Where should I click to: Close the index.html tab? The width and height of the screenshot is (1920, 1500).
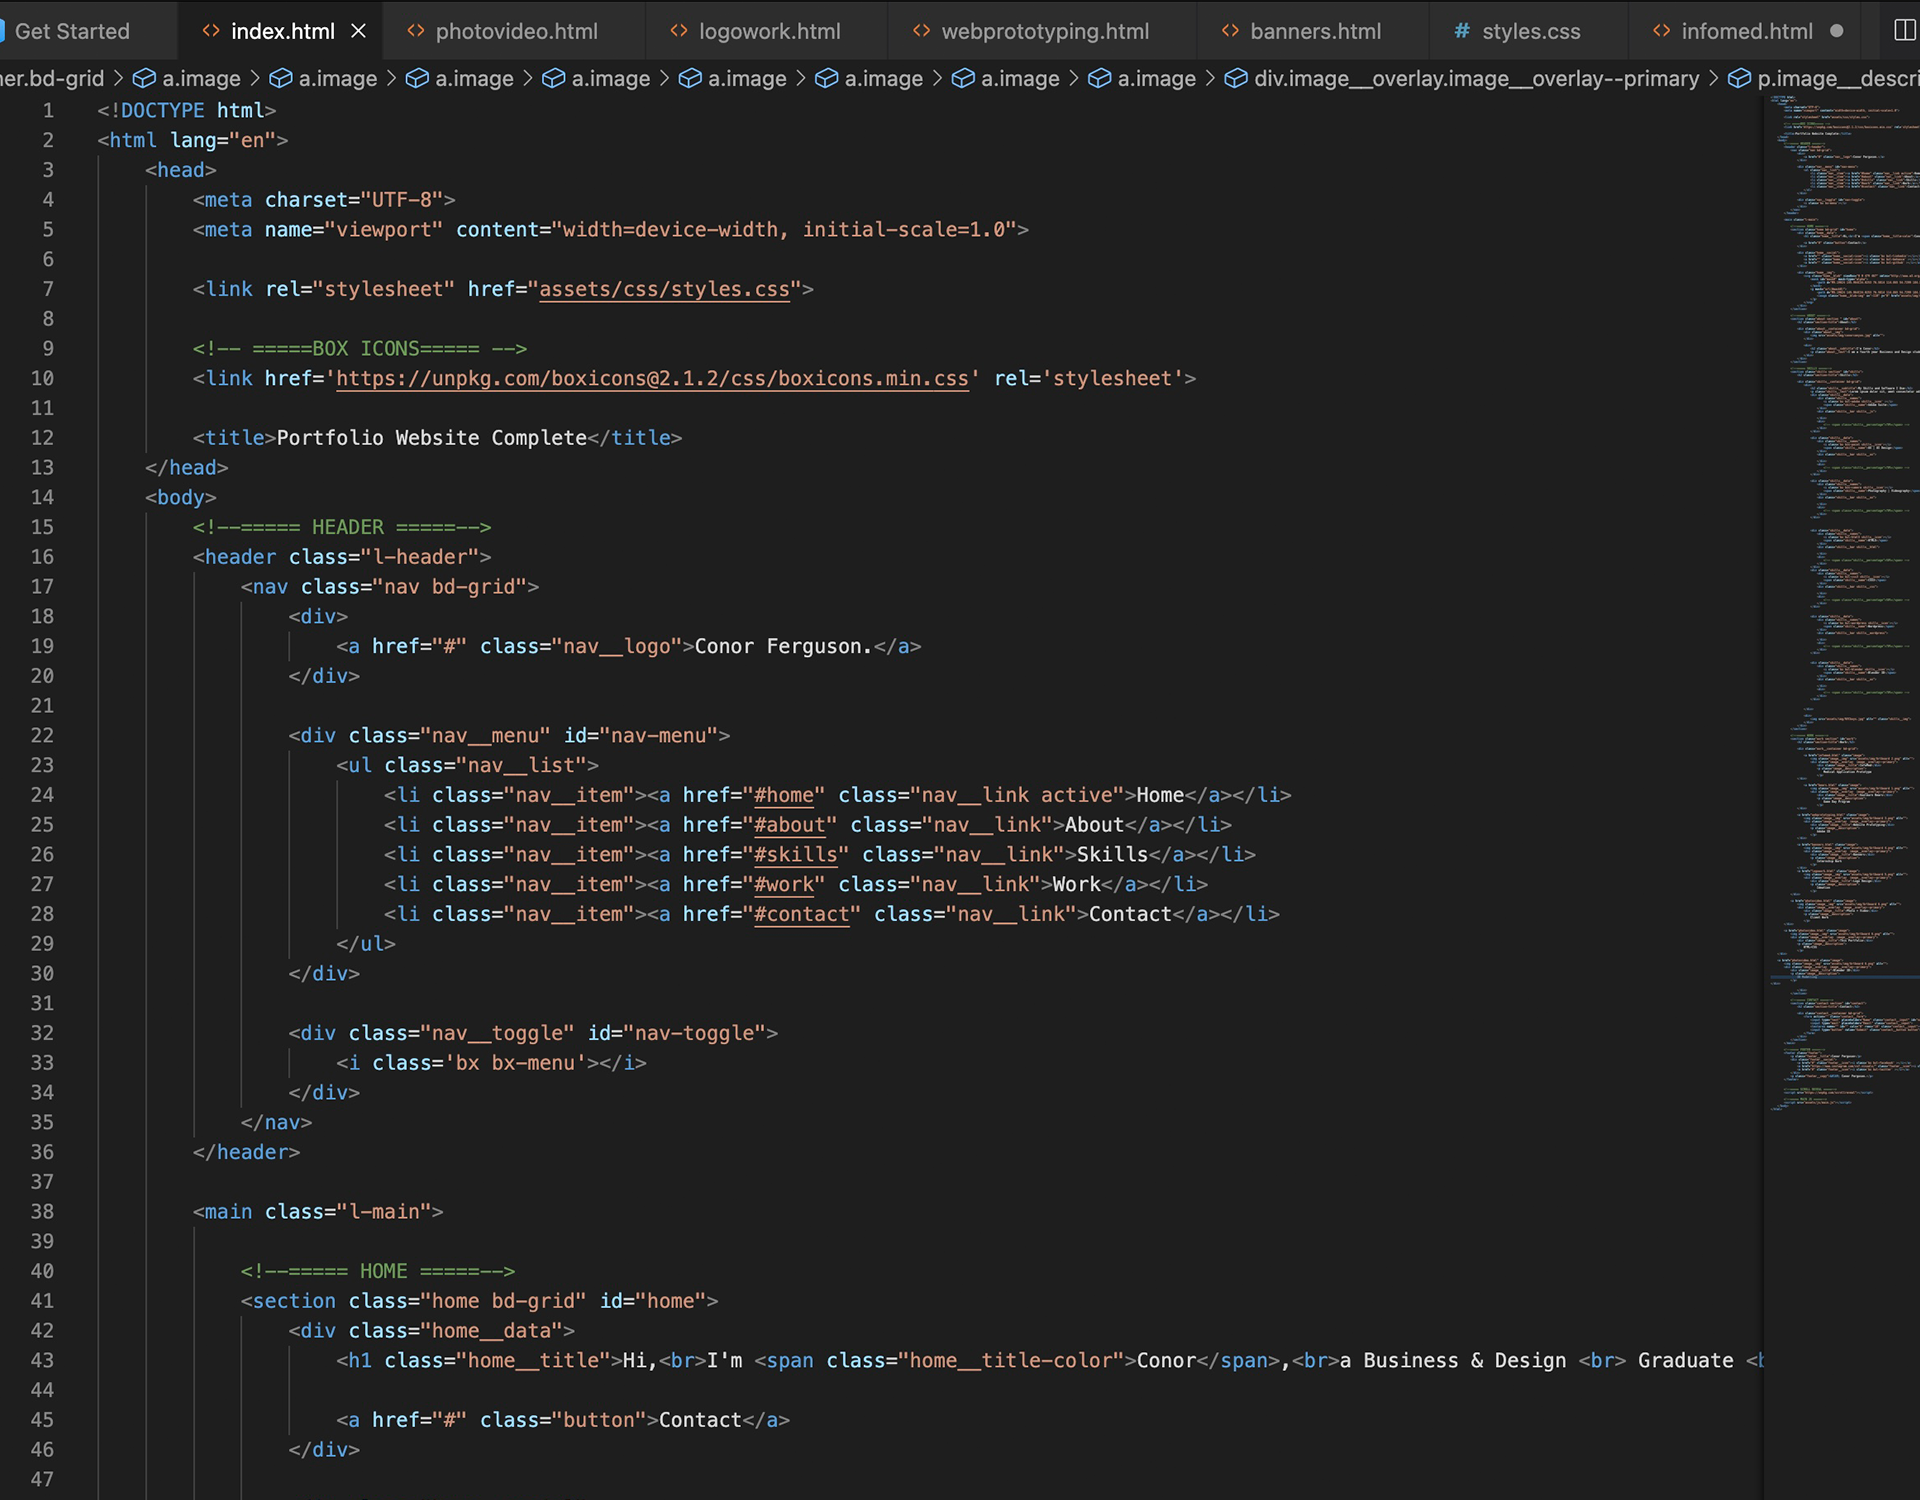click(x=358, y=31)
